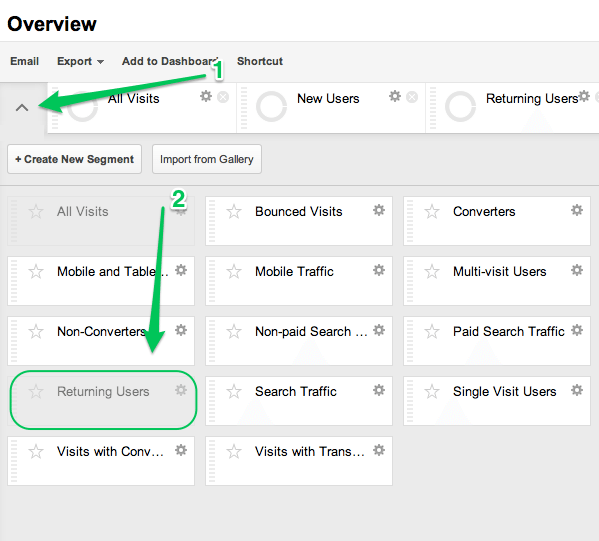Star the Non-Converters segment

click(36, 331)
